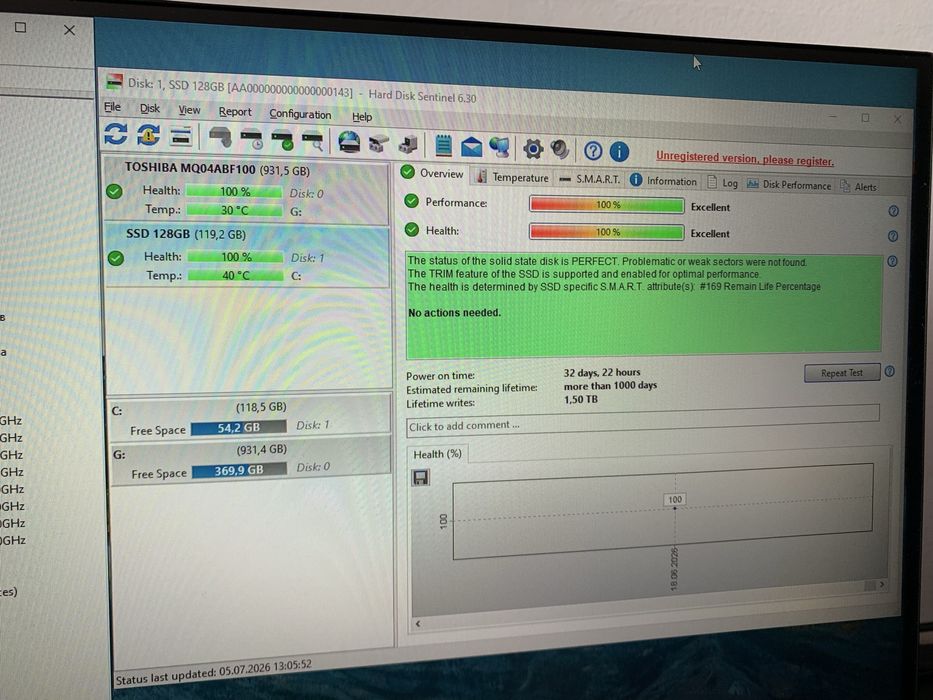Click the globe and monitor network icon
933x700 pixels.
click(500, 147)
